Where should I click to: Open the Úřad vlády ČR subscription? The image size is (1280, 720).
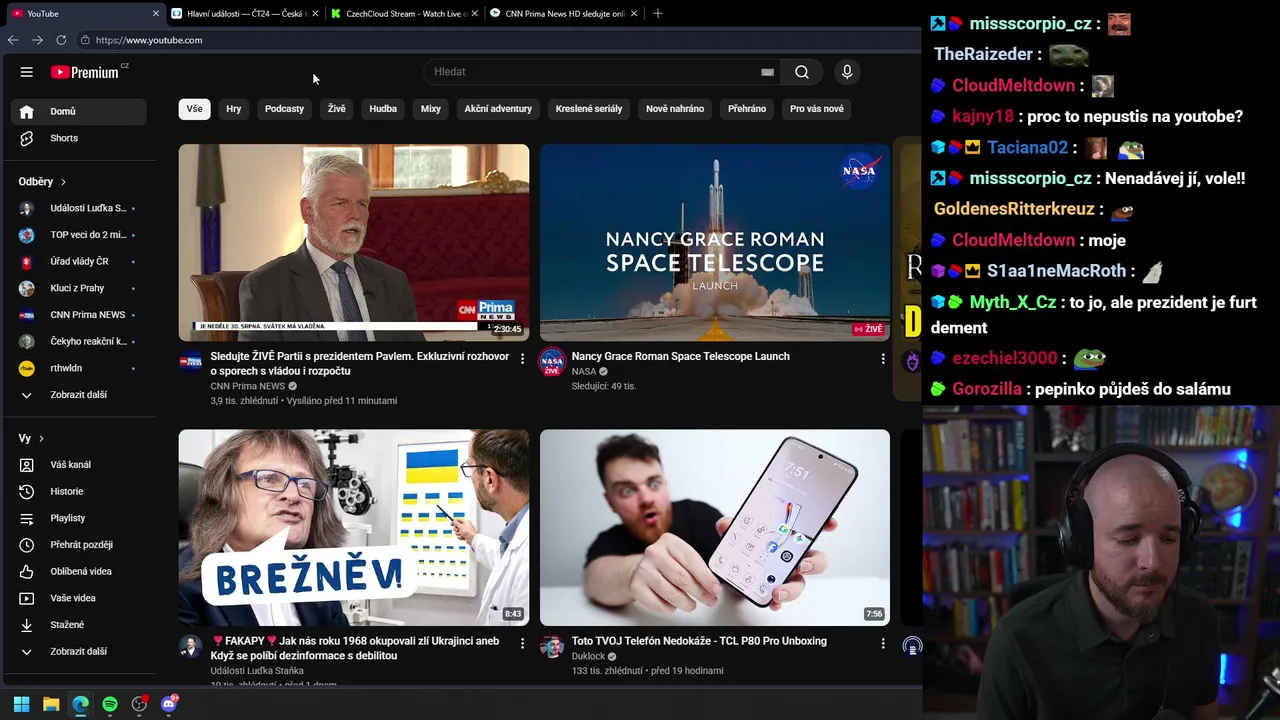tap(79, 262)
